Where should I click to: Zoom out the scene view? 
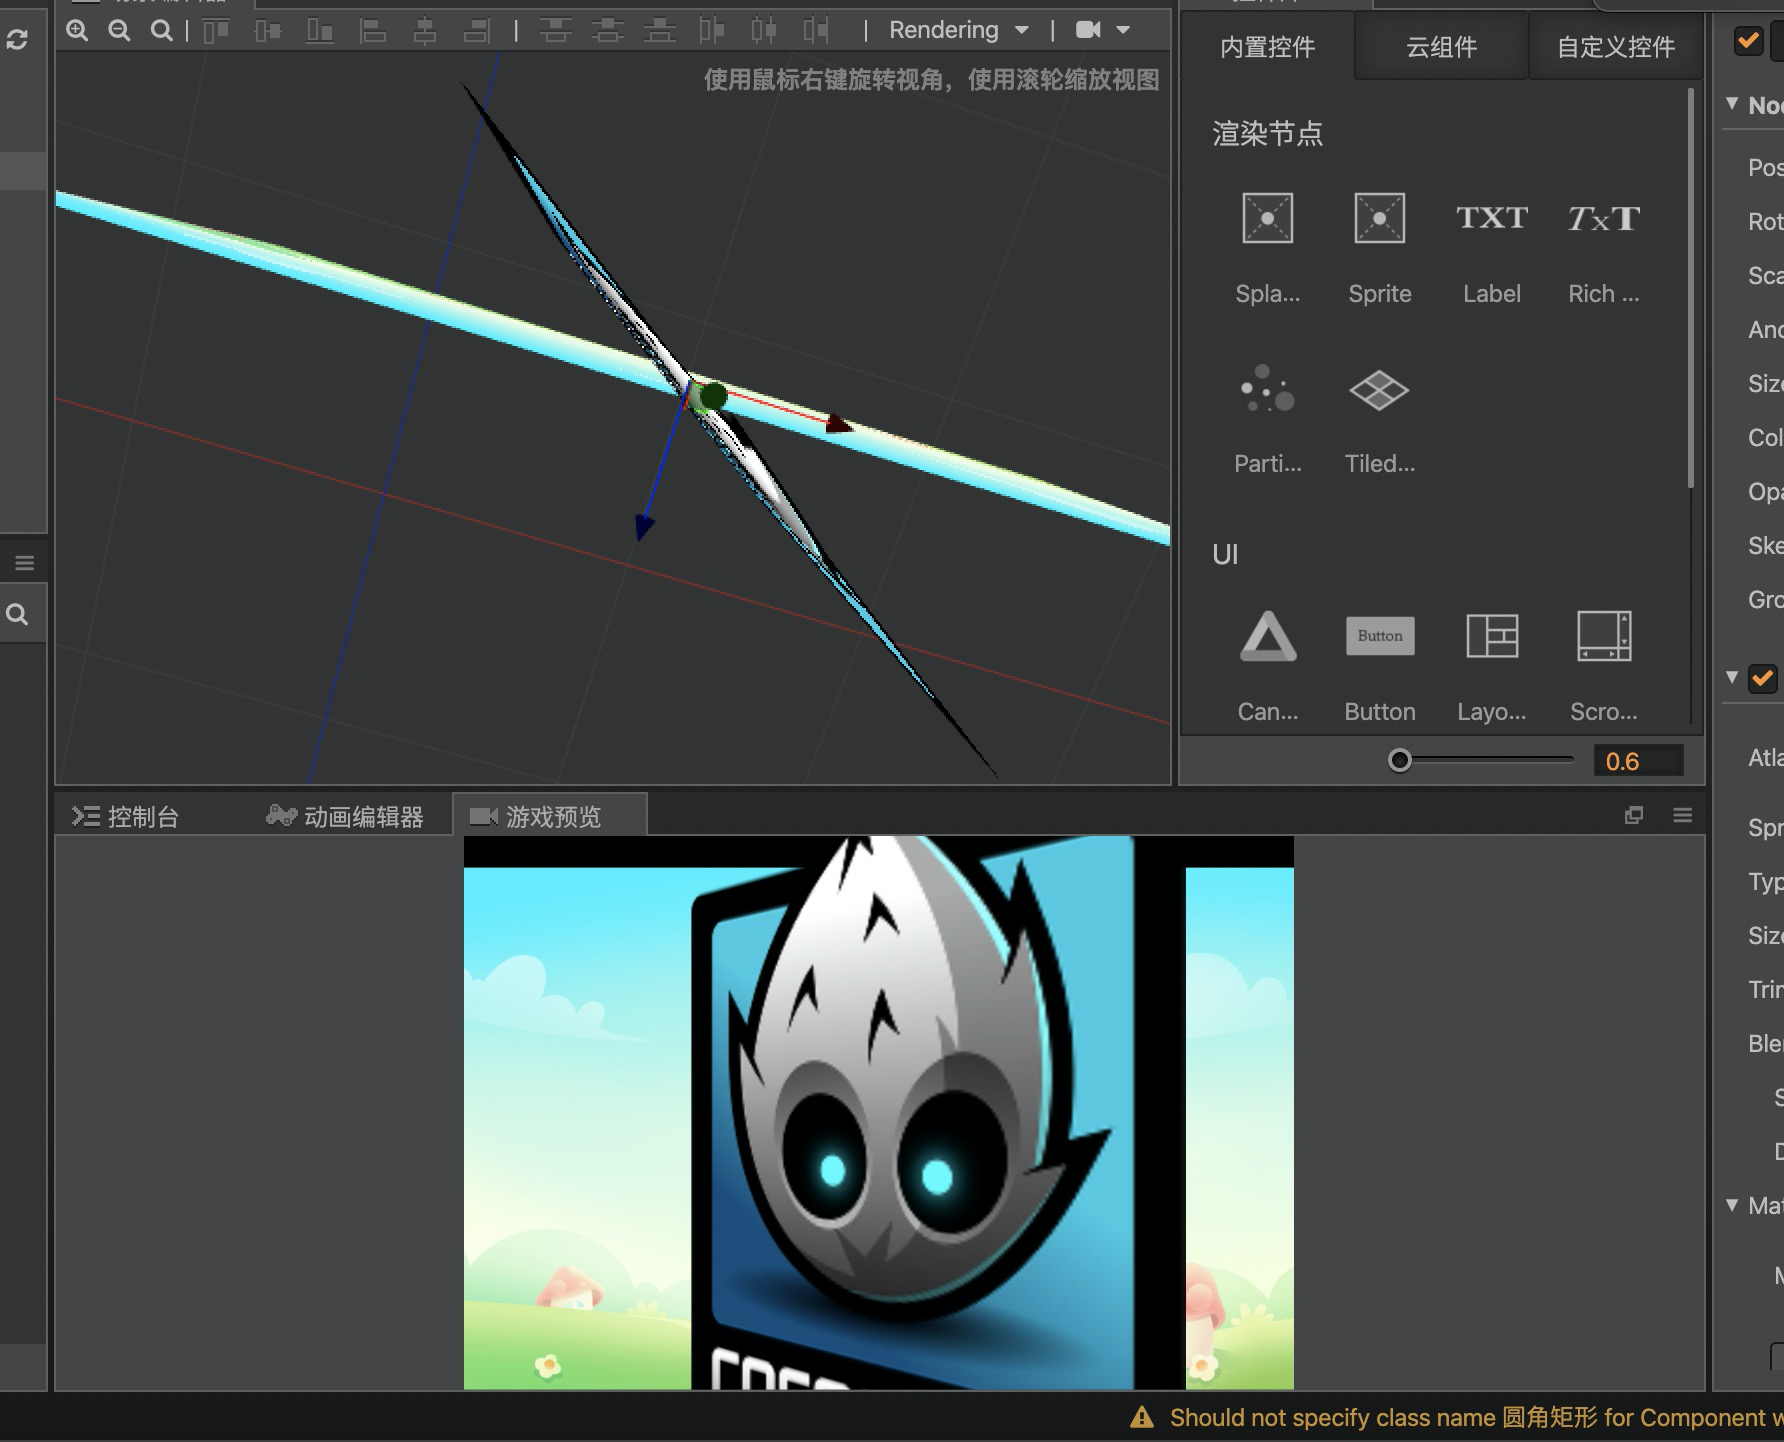119,31
